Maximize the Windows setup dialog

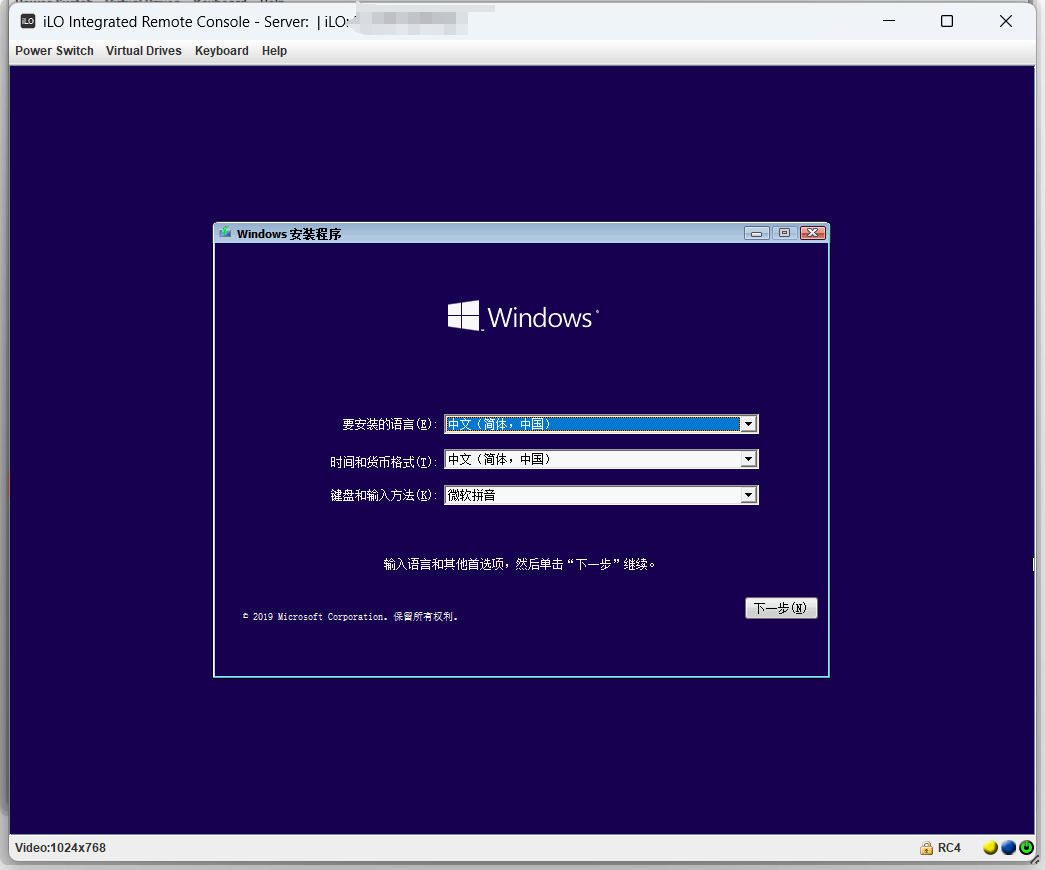tap(784, 233)
